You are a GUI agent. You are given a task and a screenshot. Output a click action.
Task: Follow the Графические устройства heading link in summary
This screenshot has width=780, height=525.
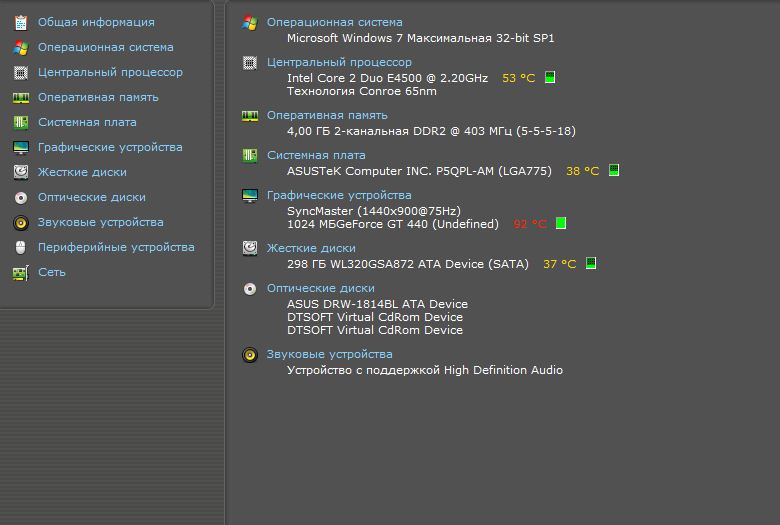pos(339,196)
